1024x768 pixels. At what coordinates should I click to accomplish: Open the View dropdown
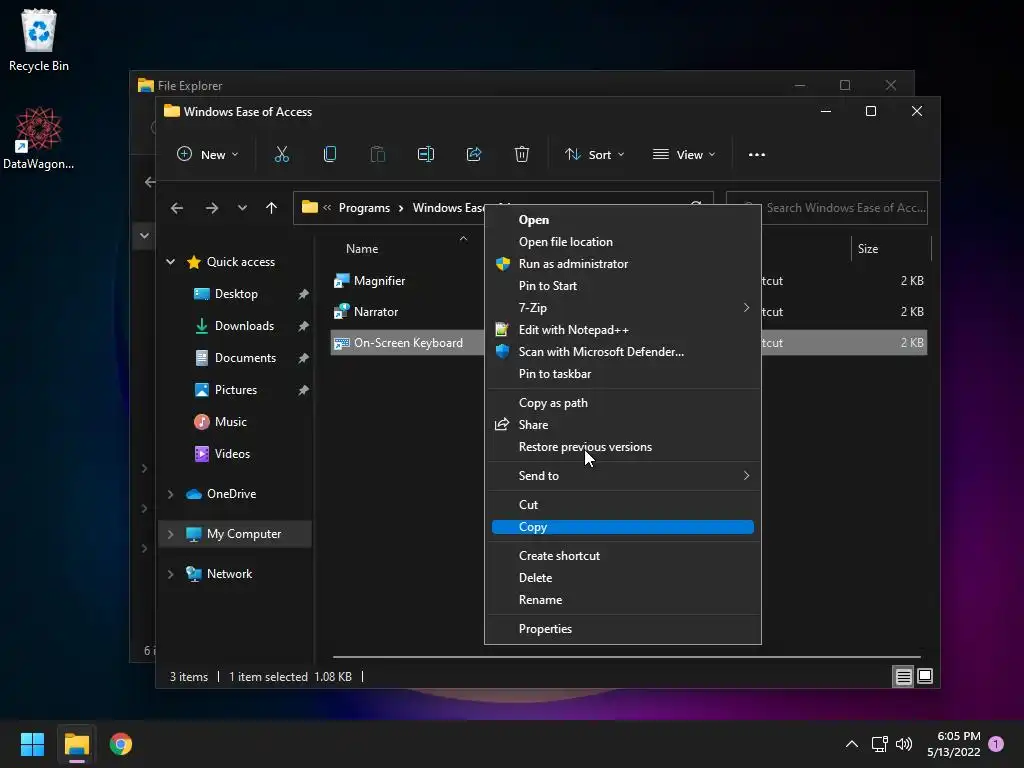pos(684,155)
